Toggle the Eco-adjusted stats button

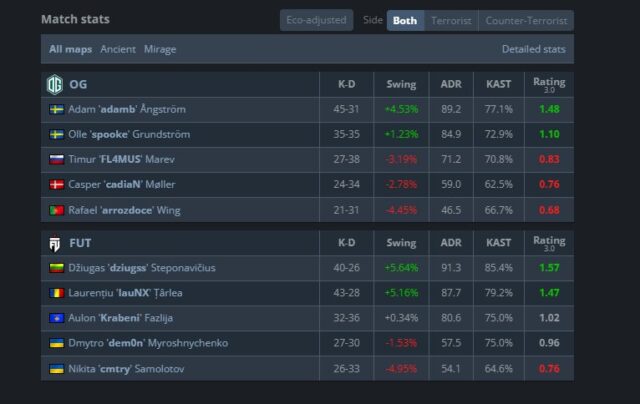[316, 20]
